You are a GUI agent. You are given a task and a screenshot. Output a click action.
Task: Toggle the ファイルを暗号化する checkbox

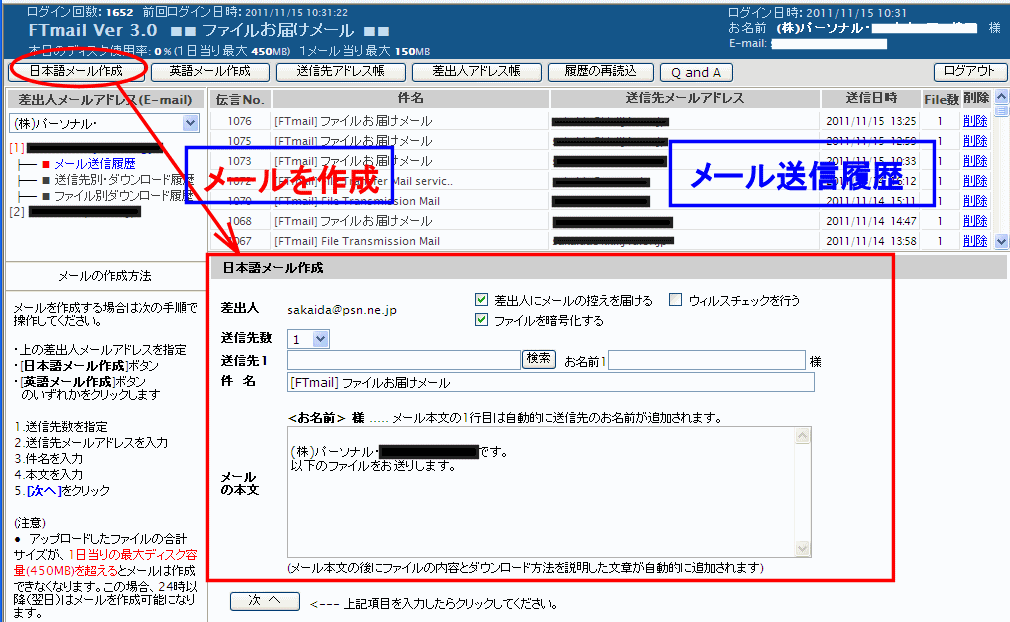point(482,321)
